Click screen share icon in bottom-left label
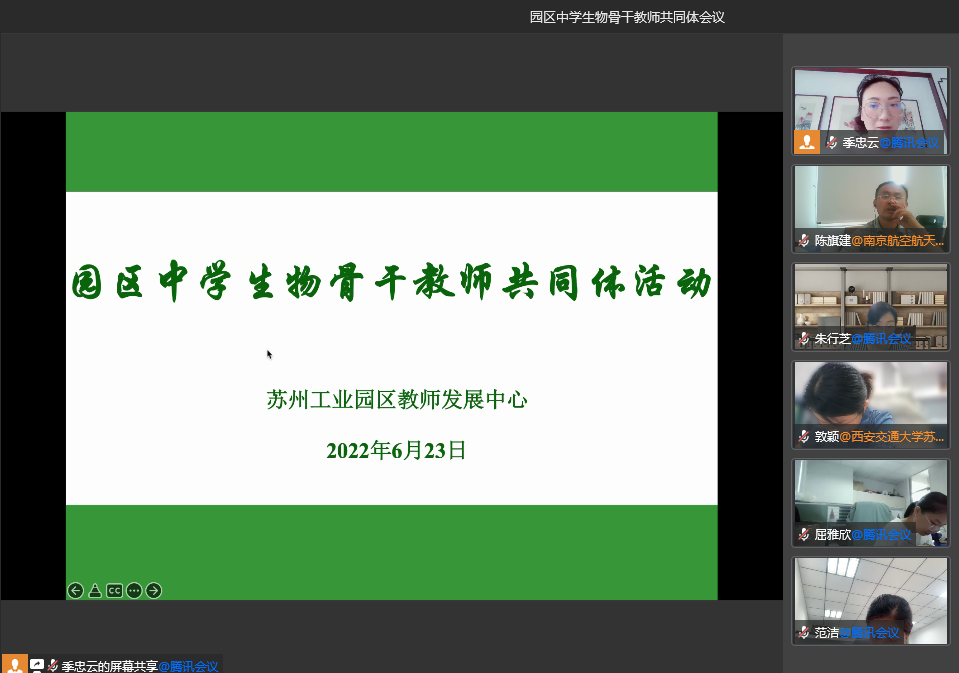The width and height of the screenshot is (959, 673). (x=37, y=665)
